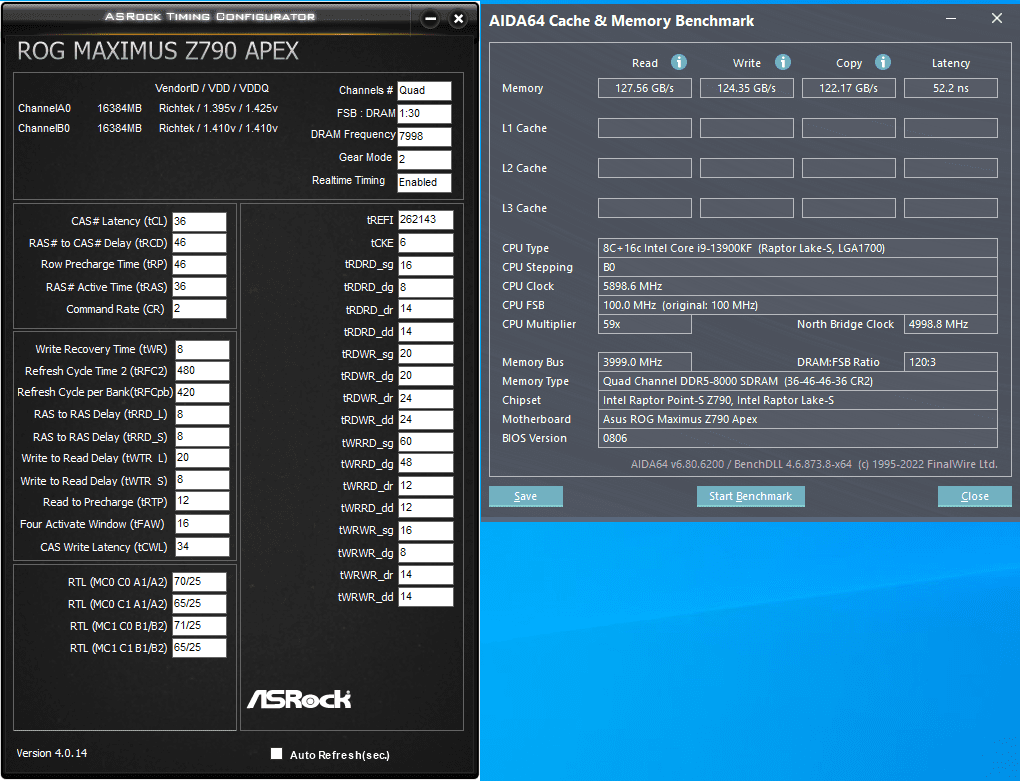Select the FSB : DRAM ratio field

coord(424,114)
